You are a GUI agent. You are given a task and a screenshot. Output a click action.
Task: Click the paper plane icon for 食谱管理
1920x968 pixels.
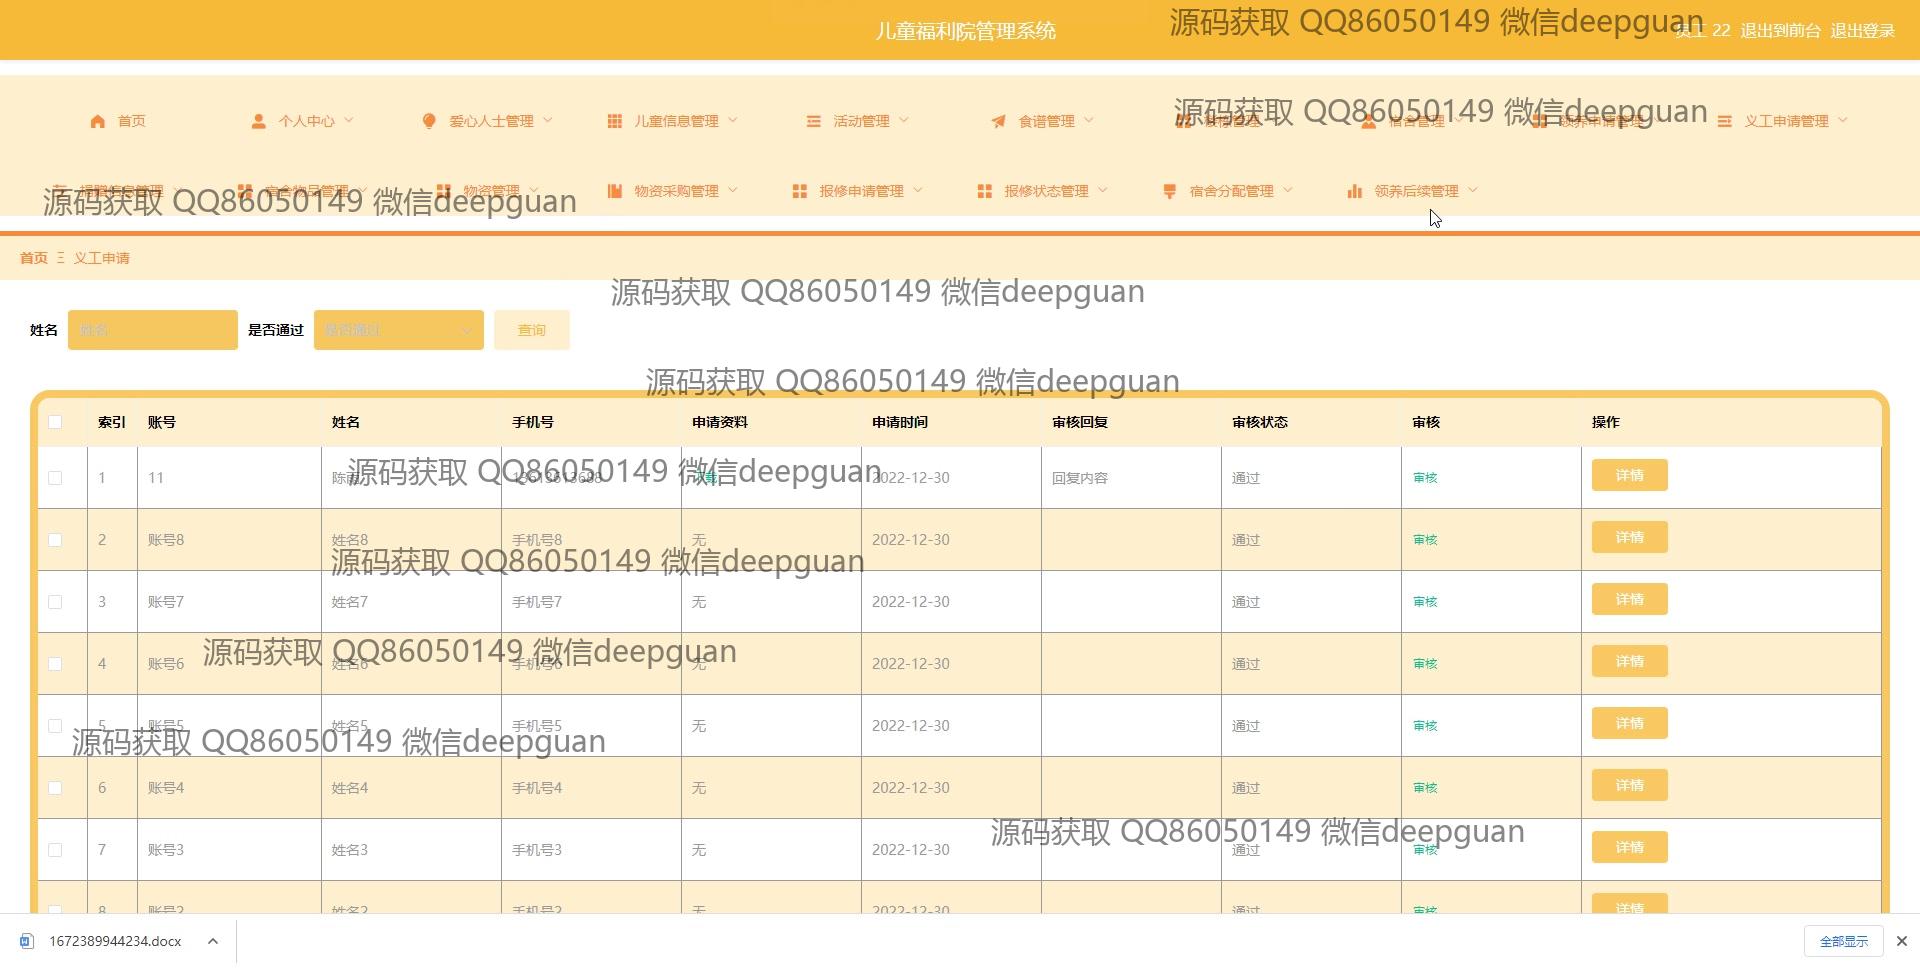[998, 121]
